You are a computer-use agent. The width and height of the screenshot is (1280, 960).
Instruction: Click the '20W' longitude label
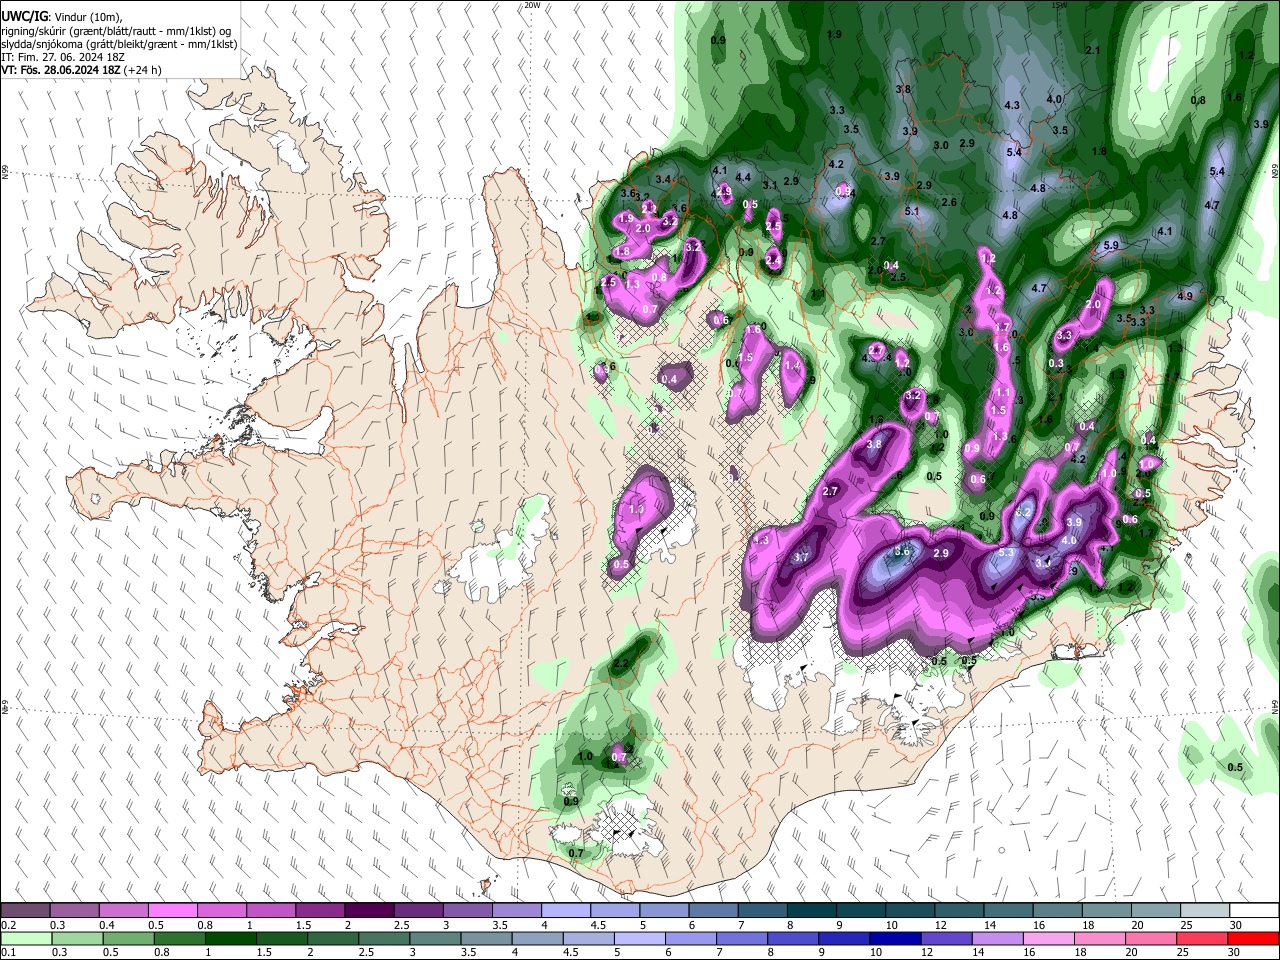[532, 5]
